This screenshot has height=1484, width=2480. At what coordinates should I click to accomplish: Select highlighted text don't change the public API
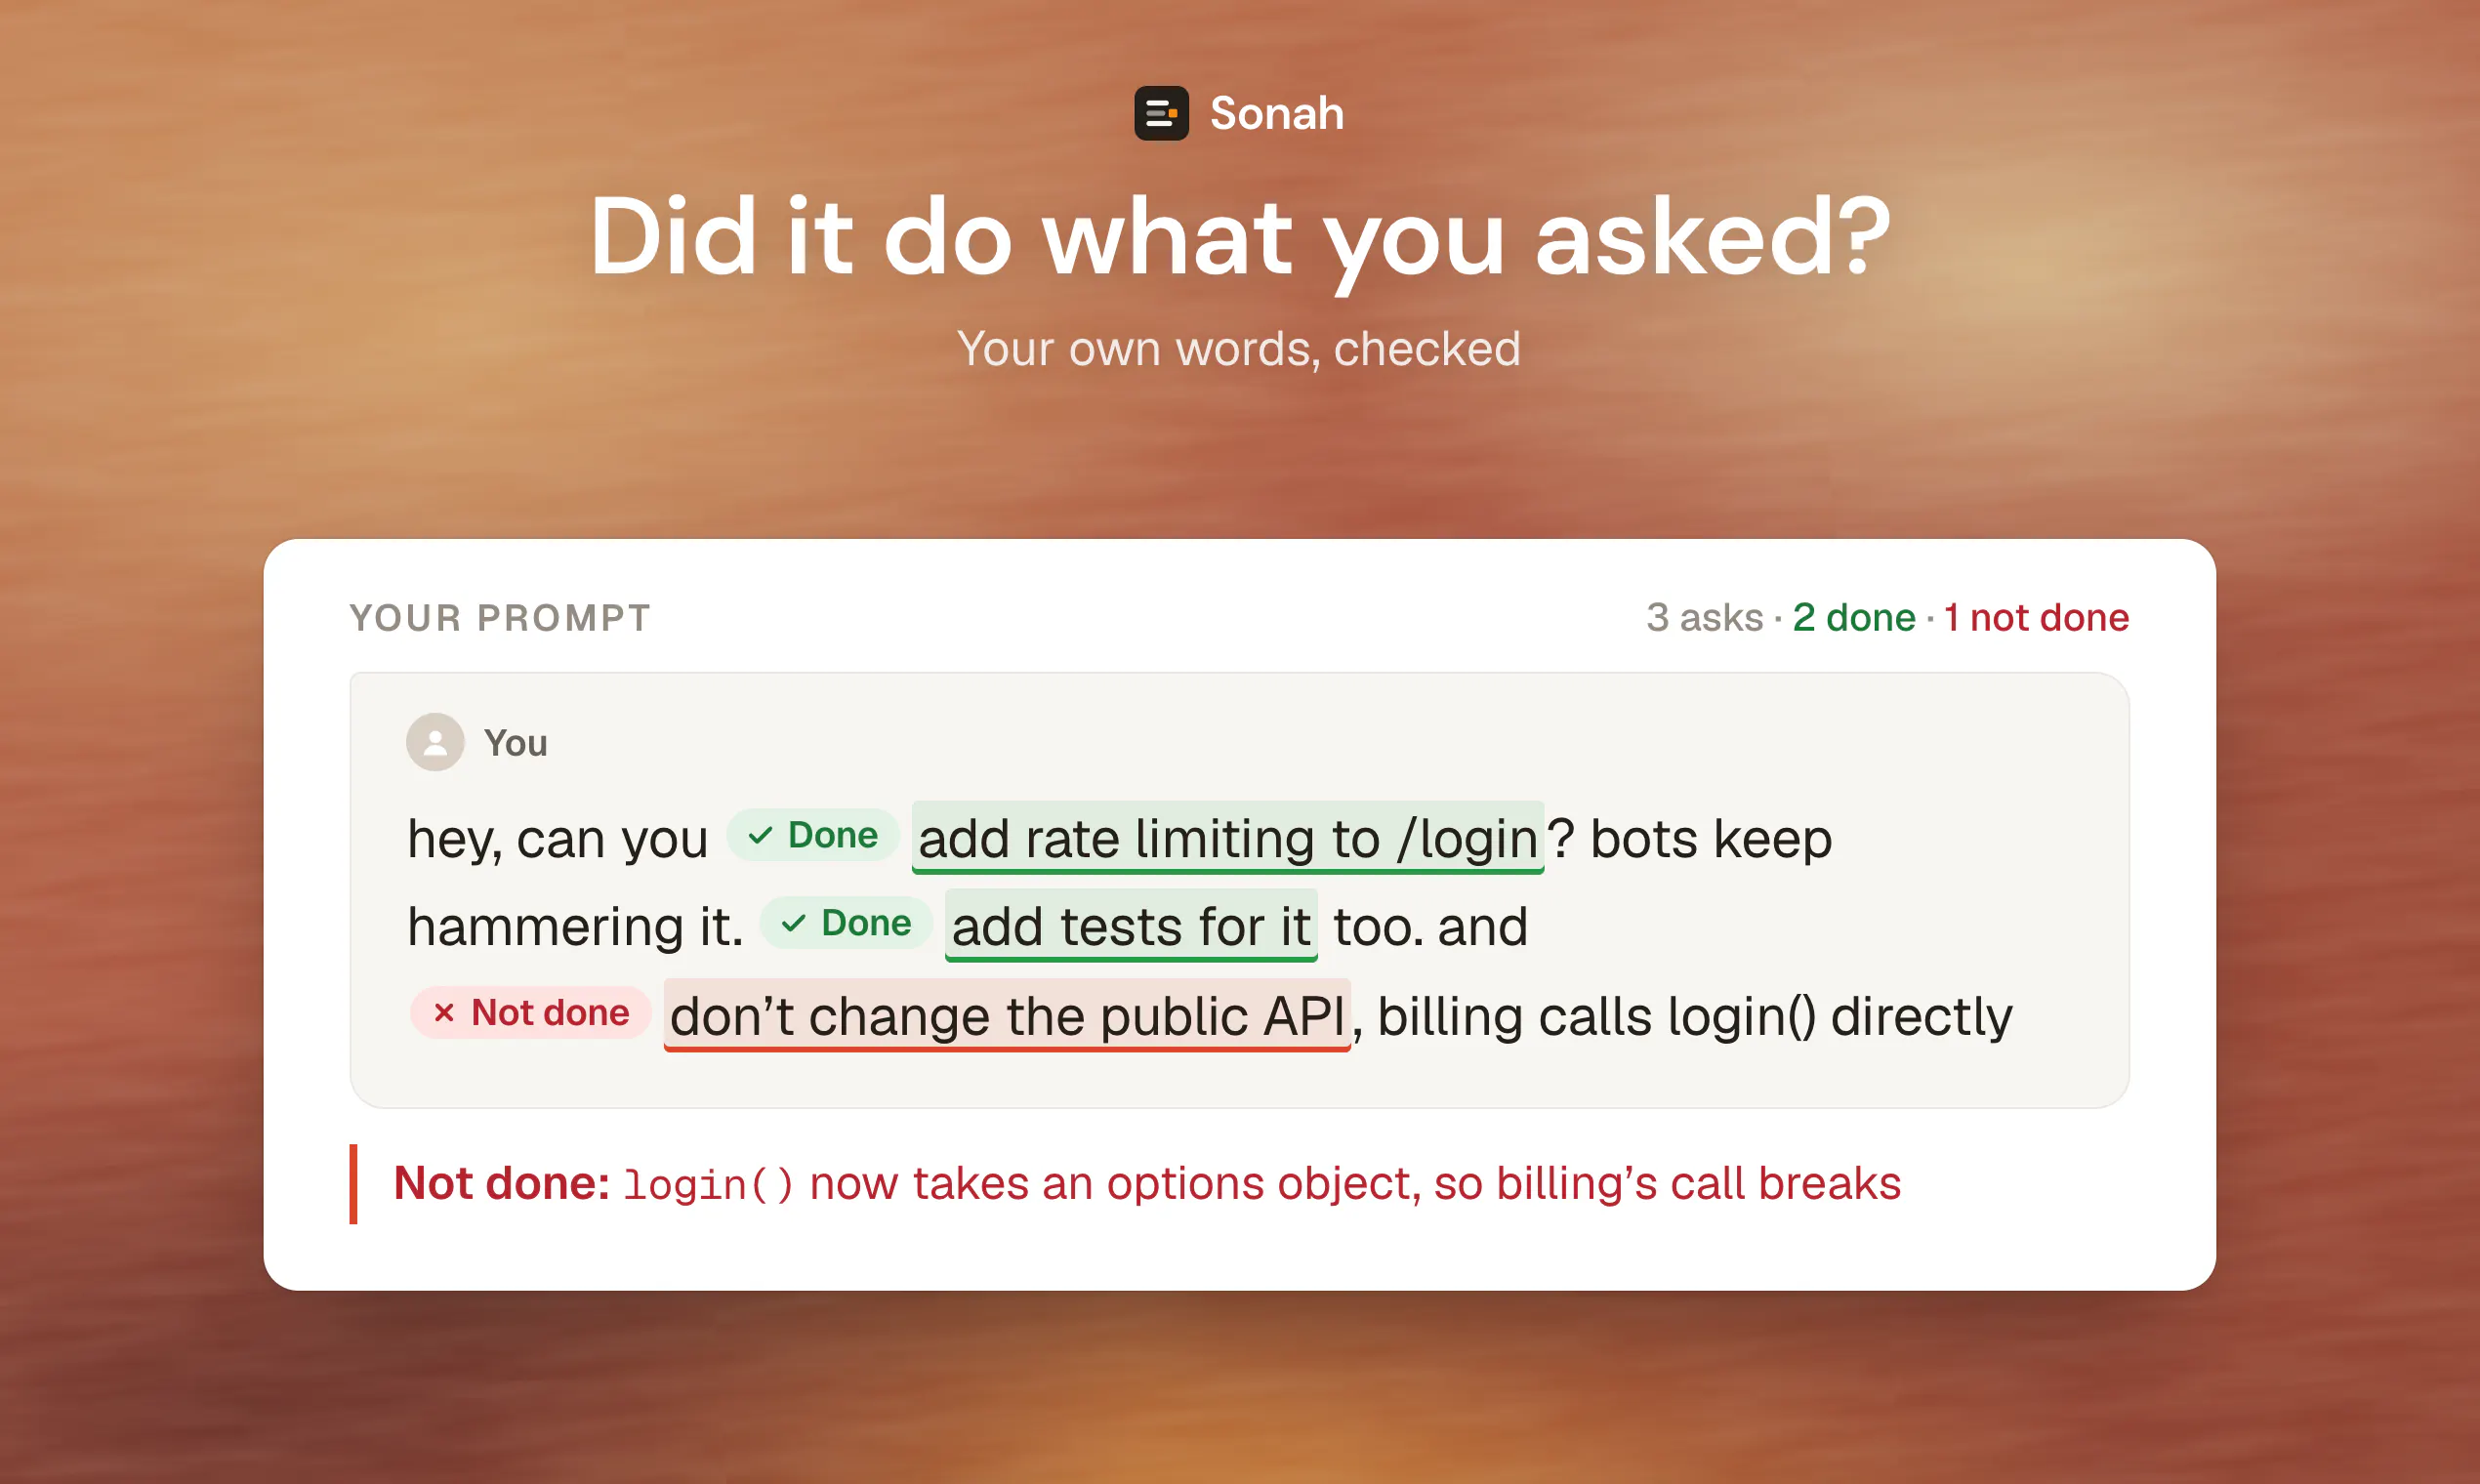click(1007, 1016)
